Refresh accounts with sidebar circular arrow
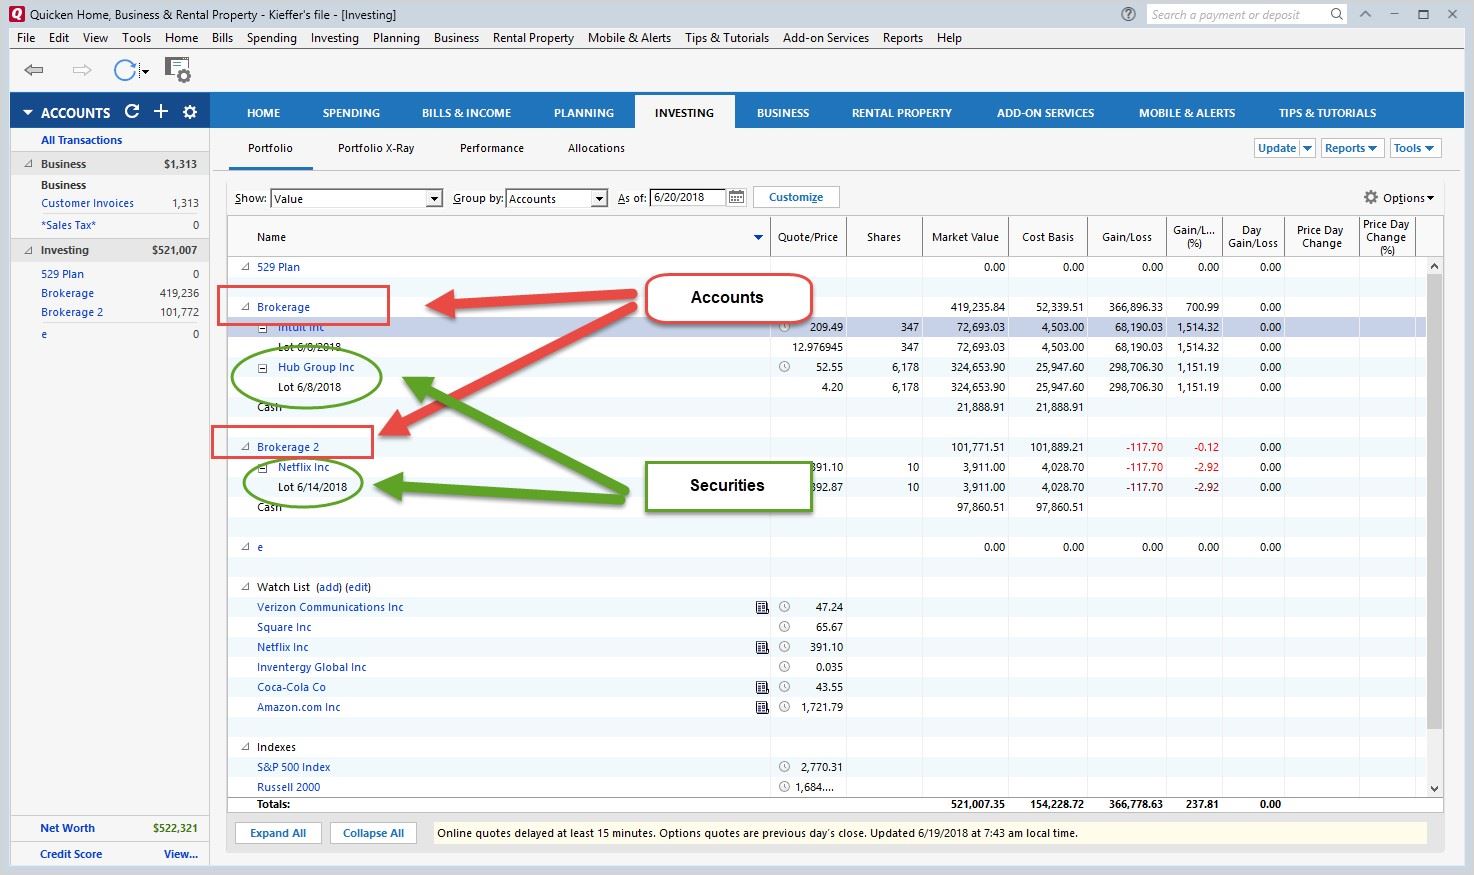The height and width of the screenshot is (875, 1474). click(132, 112)
